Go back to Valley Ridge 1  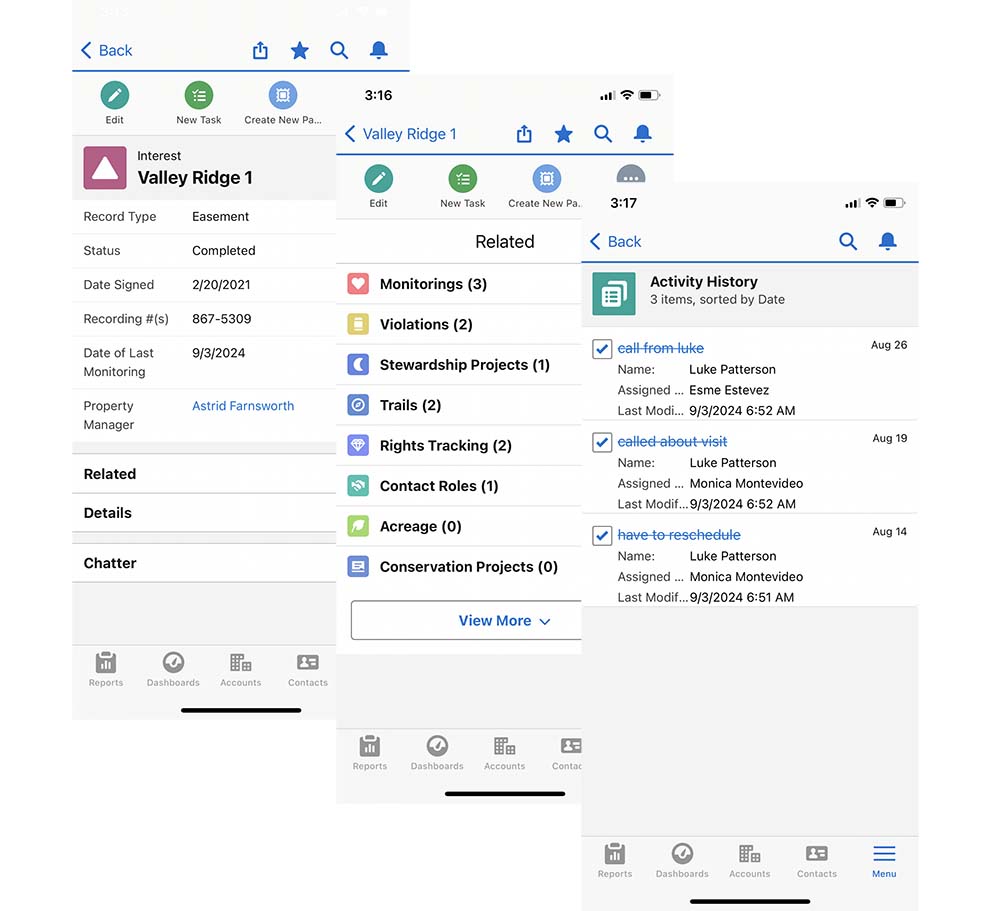[x=400, y=134]
